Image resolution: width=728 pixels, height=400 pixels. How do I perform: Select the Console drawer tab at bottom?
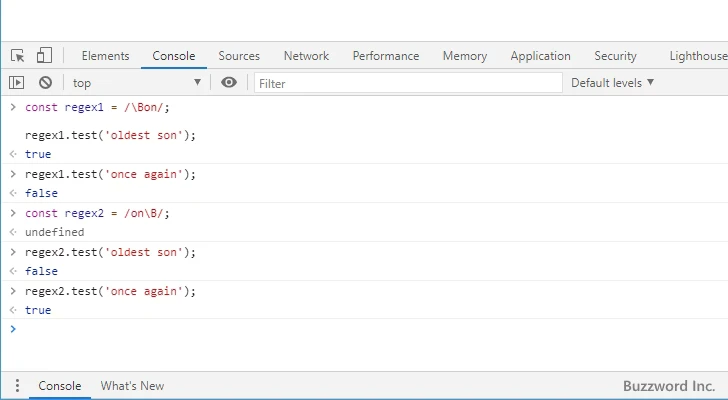[x=59, y=386]
